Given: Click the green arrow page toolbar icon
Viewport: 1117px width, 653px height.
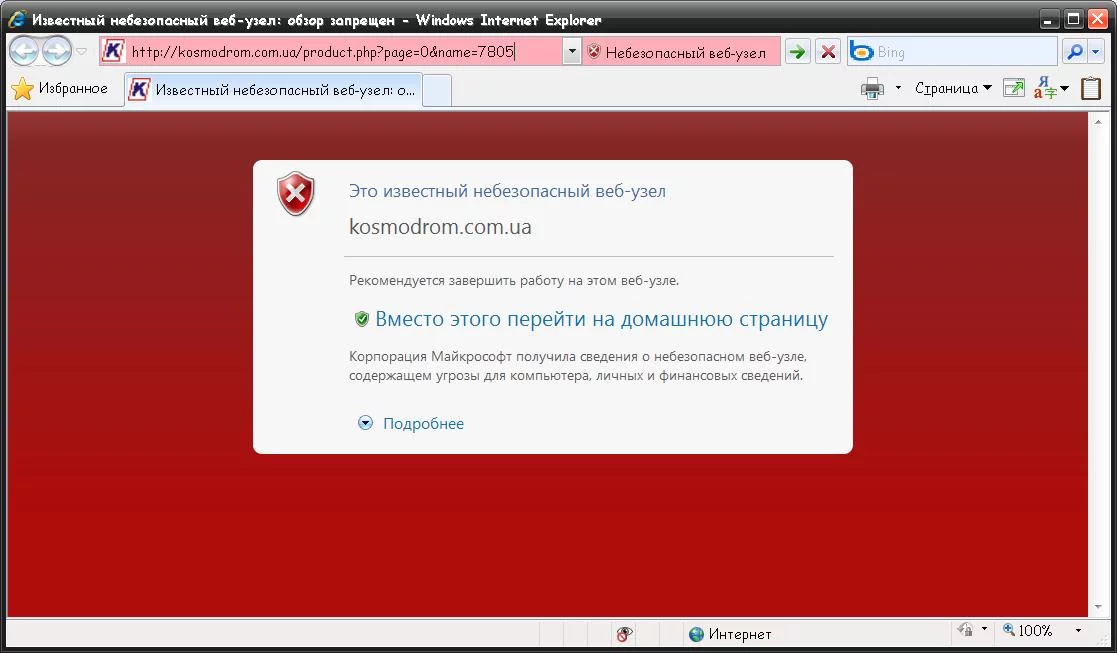Looking at the screenshot, I should (1014, 88).
